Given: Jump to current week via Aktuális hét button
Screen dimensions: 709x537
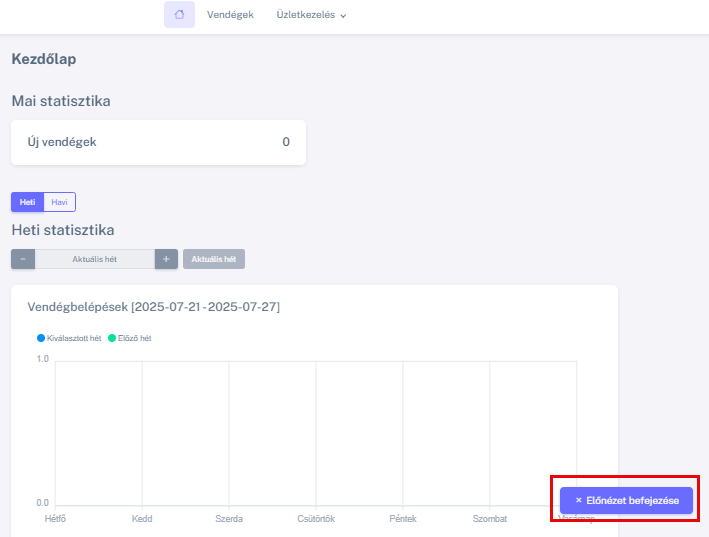Looking at the screenshot, I should click(x=214, y=259).
